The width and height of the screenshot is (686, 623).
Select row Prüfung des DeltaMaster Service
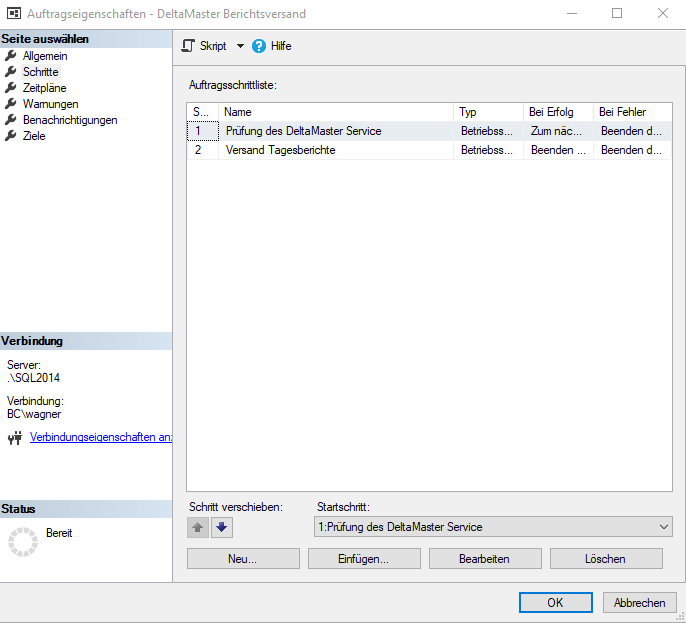pos(303,131)
